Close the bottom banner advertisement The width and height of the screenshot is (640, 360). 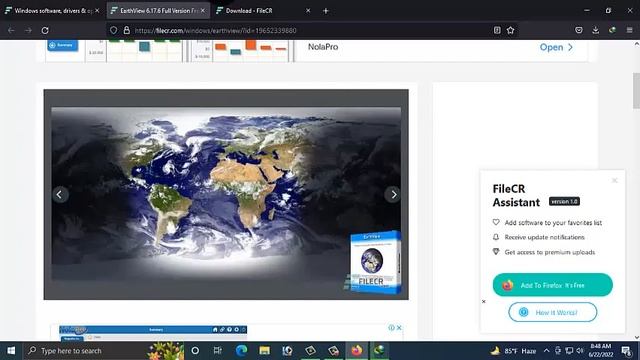[399, 327]
